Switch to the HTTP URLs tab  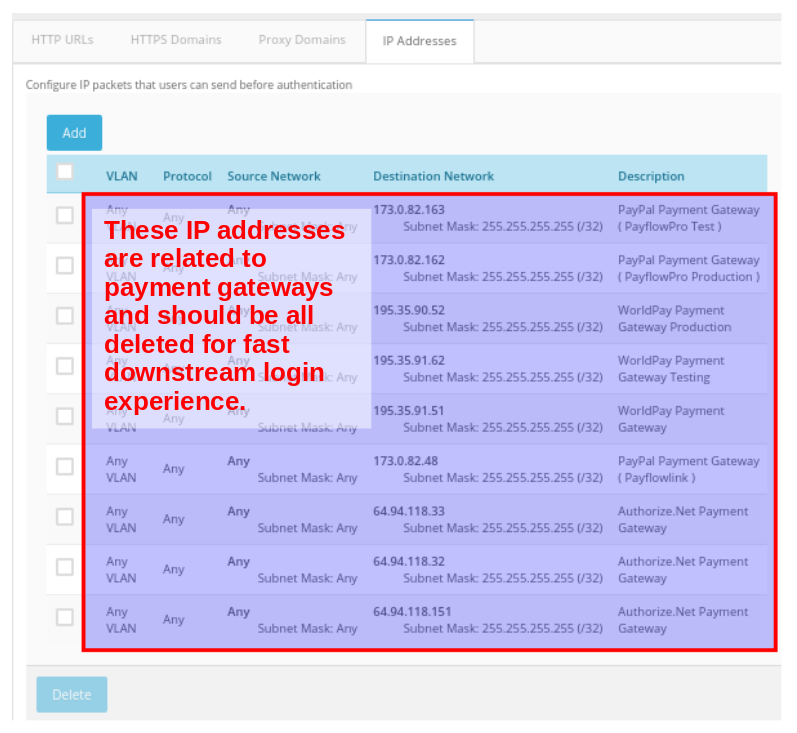tap(62, 40)
